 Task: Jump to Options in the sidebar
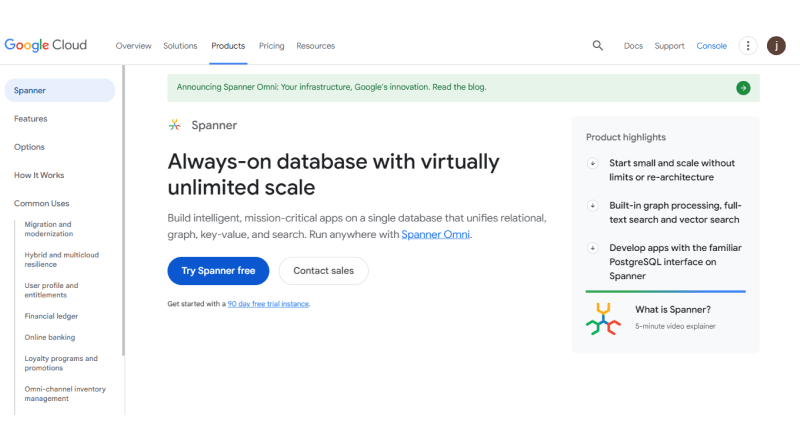click(29, 147)
